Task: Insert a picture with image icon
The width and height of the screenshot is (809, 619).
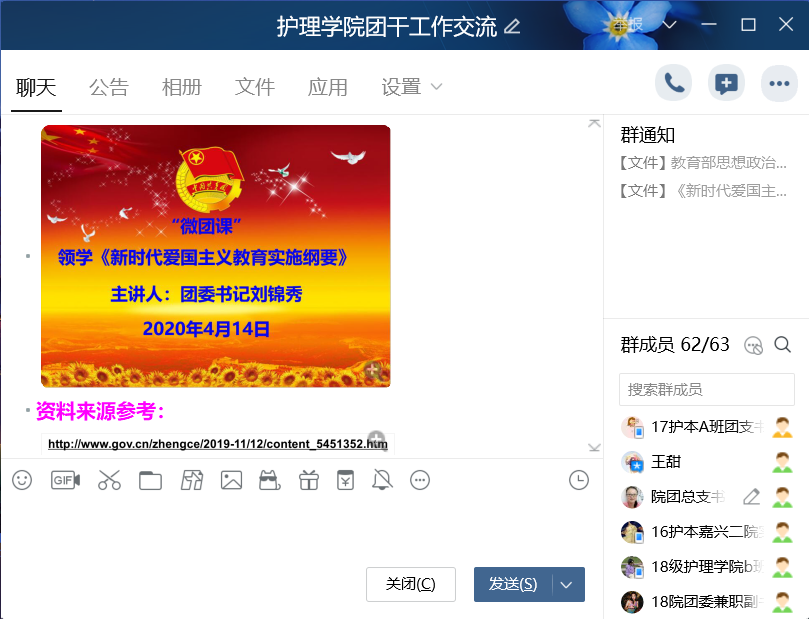Action: coord(231,480)
